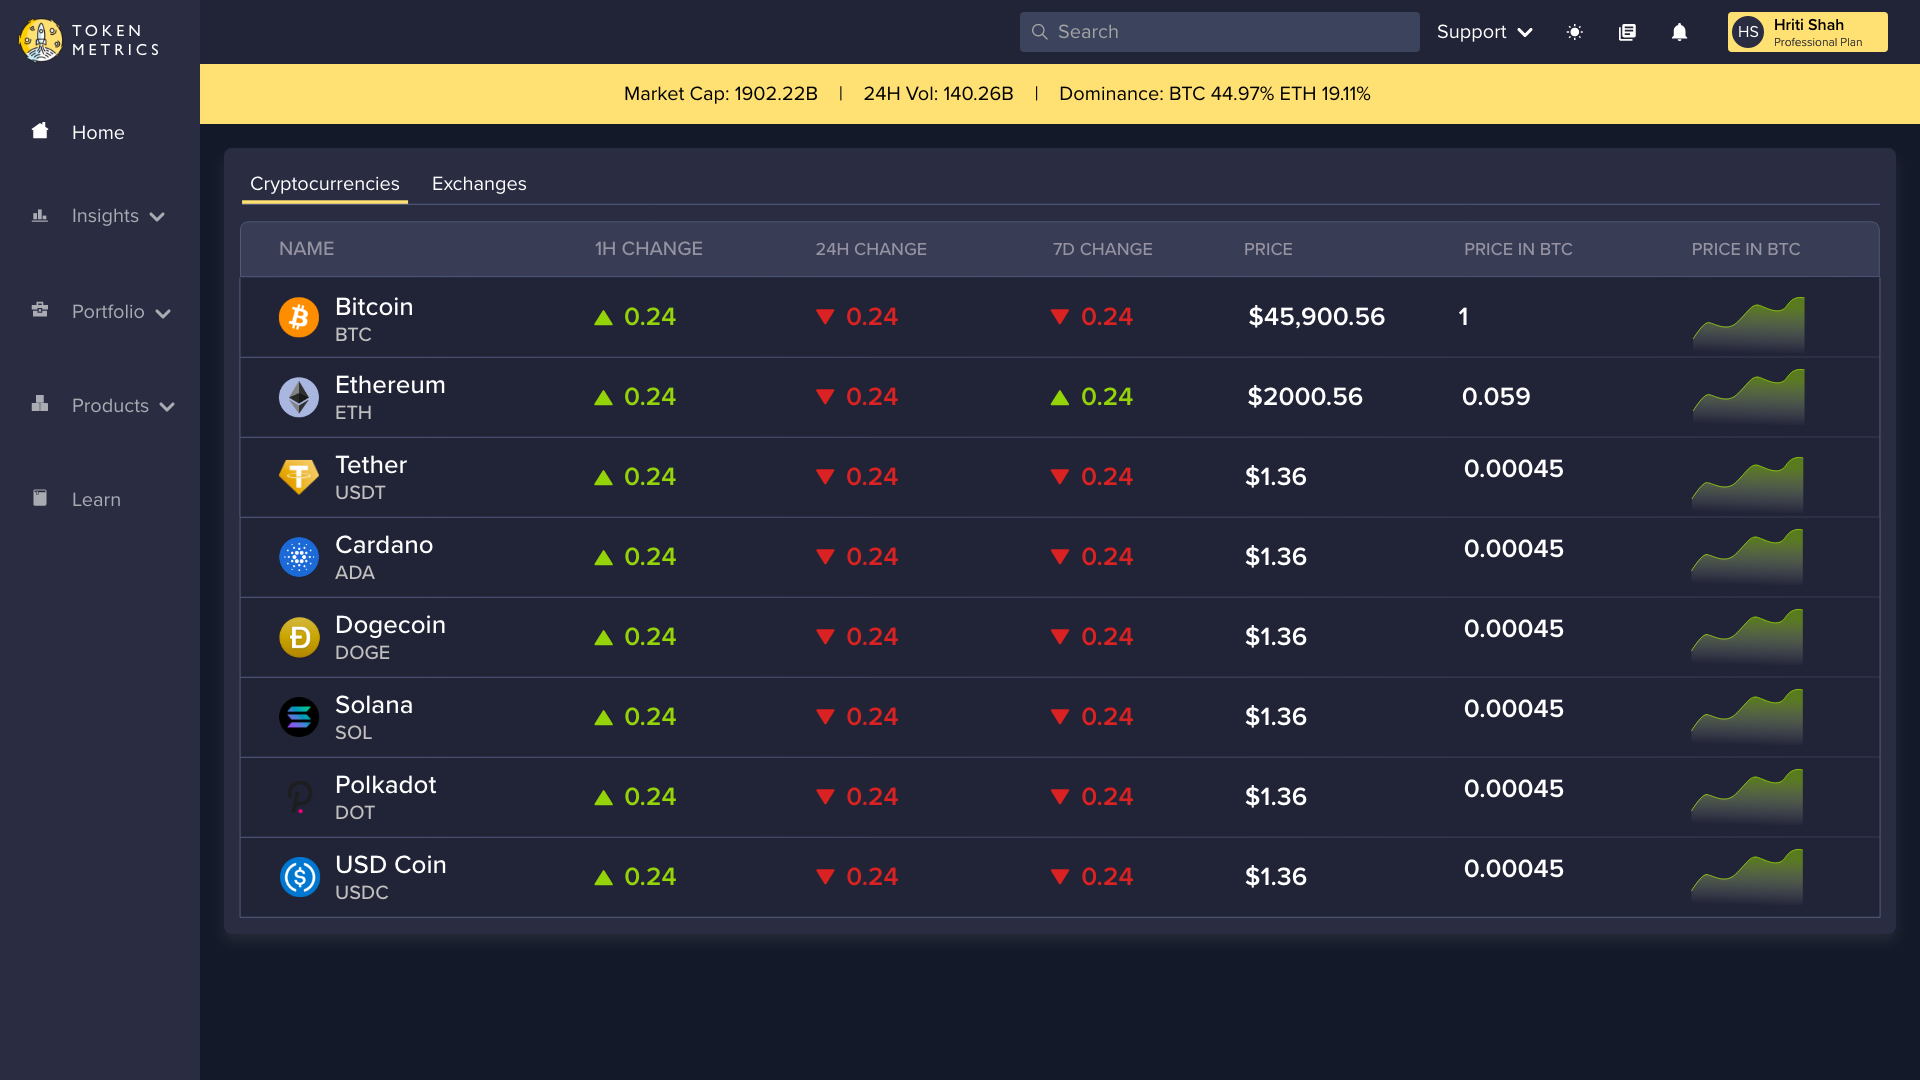This screenshot has height=1080, width=1920.
Task: Select the Cryptocurrencies tab
Action: 324,184
